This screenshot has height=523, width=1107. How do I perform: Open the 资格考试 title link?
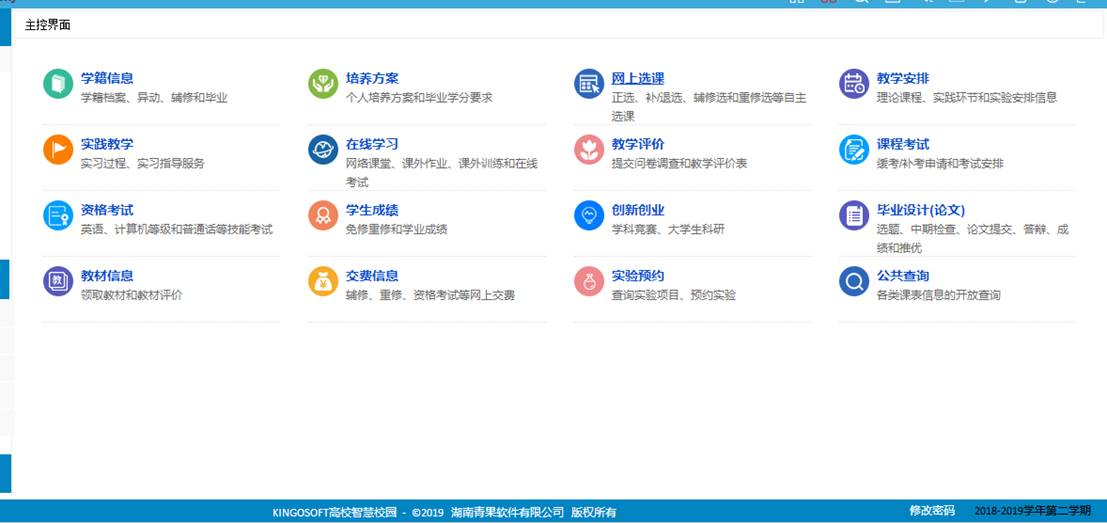(x=107, y=210)
